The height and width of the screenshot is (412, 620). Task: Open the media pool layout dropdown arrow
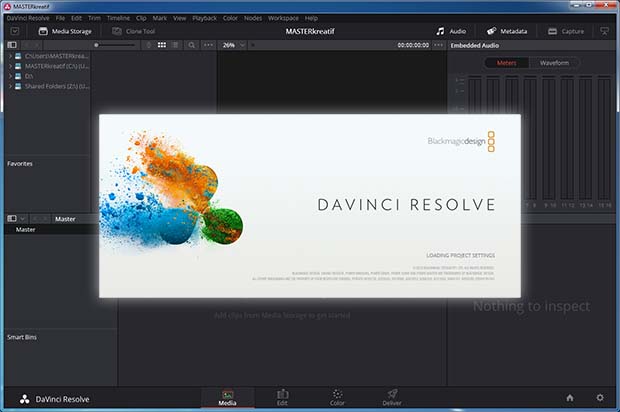23,219
